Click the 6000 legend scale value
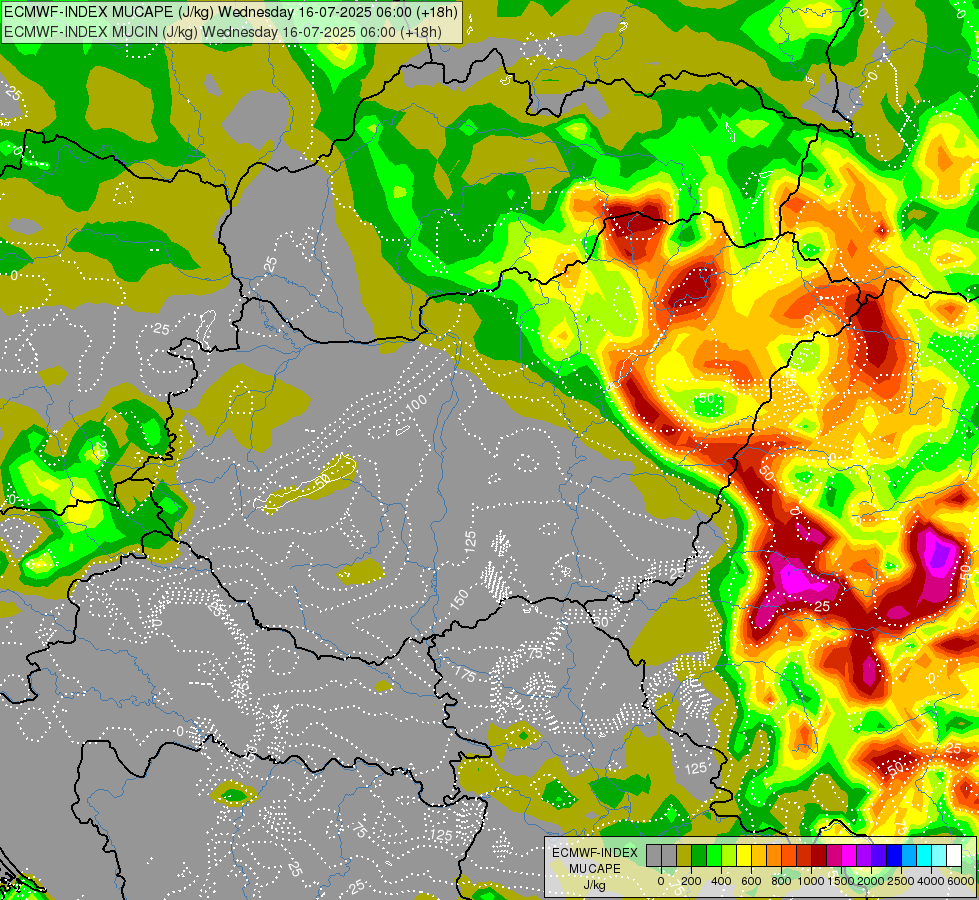 tap(961, 881)
